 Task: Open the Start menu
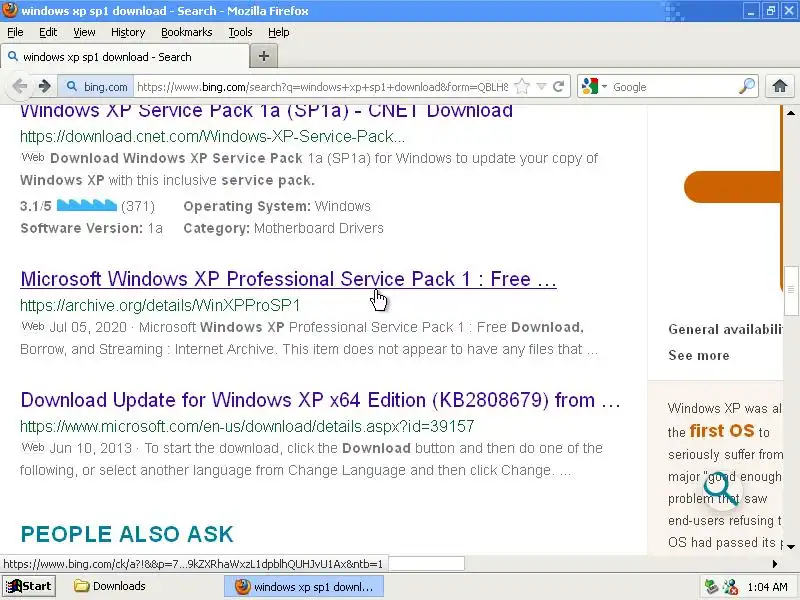click(29, 586)
